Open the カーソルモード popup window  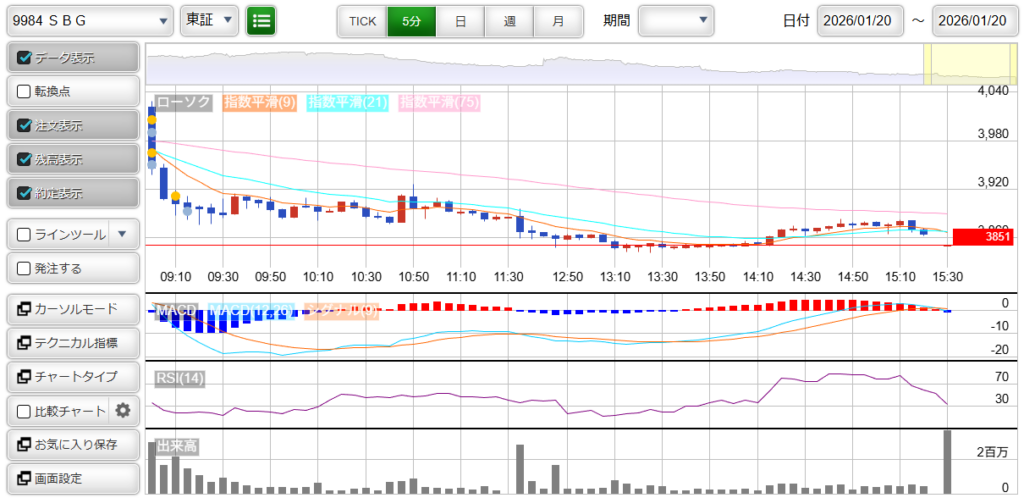click(71, 308)
